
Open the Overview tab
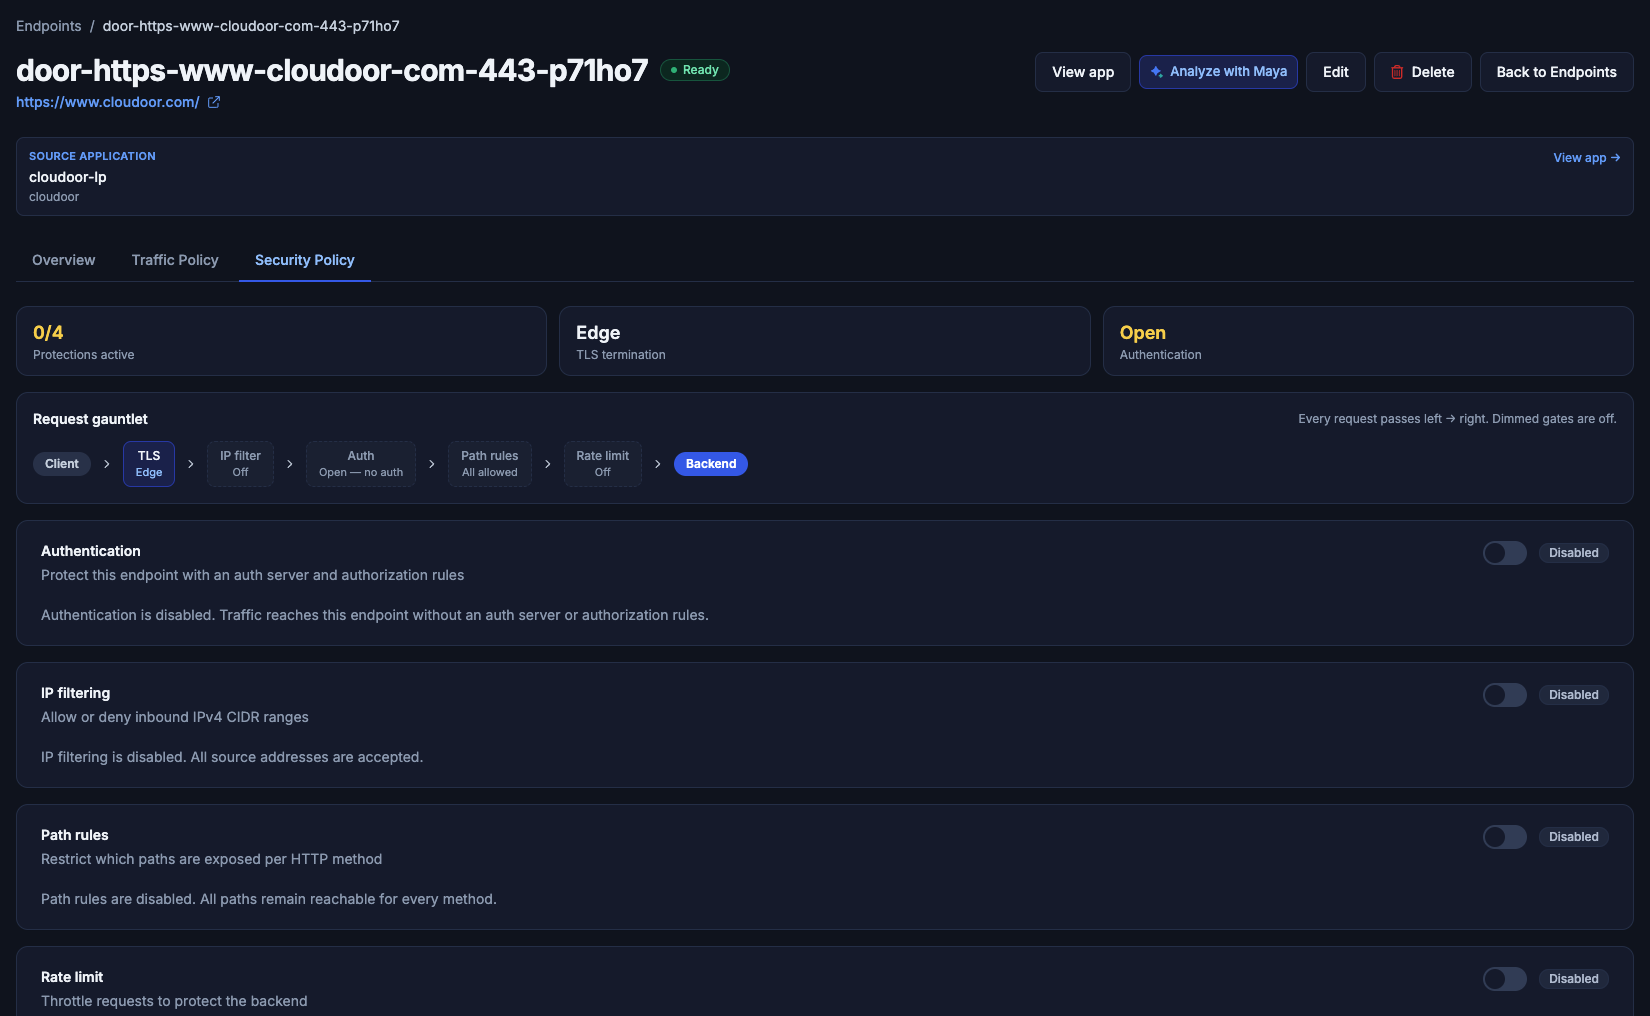pyautogui.click(x=64, y=260)
